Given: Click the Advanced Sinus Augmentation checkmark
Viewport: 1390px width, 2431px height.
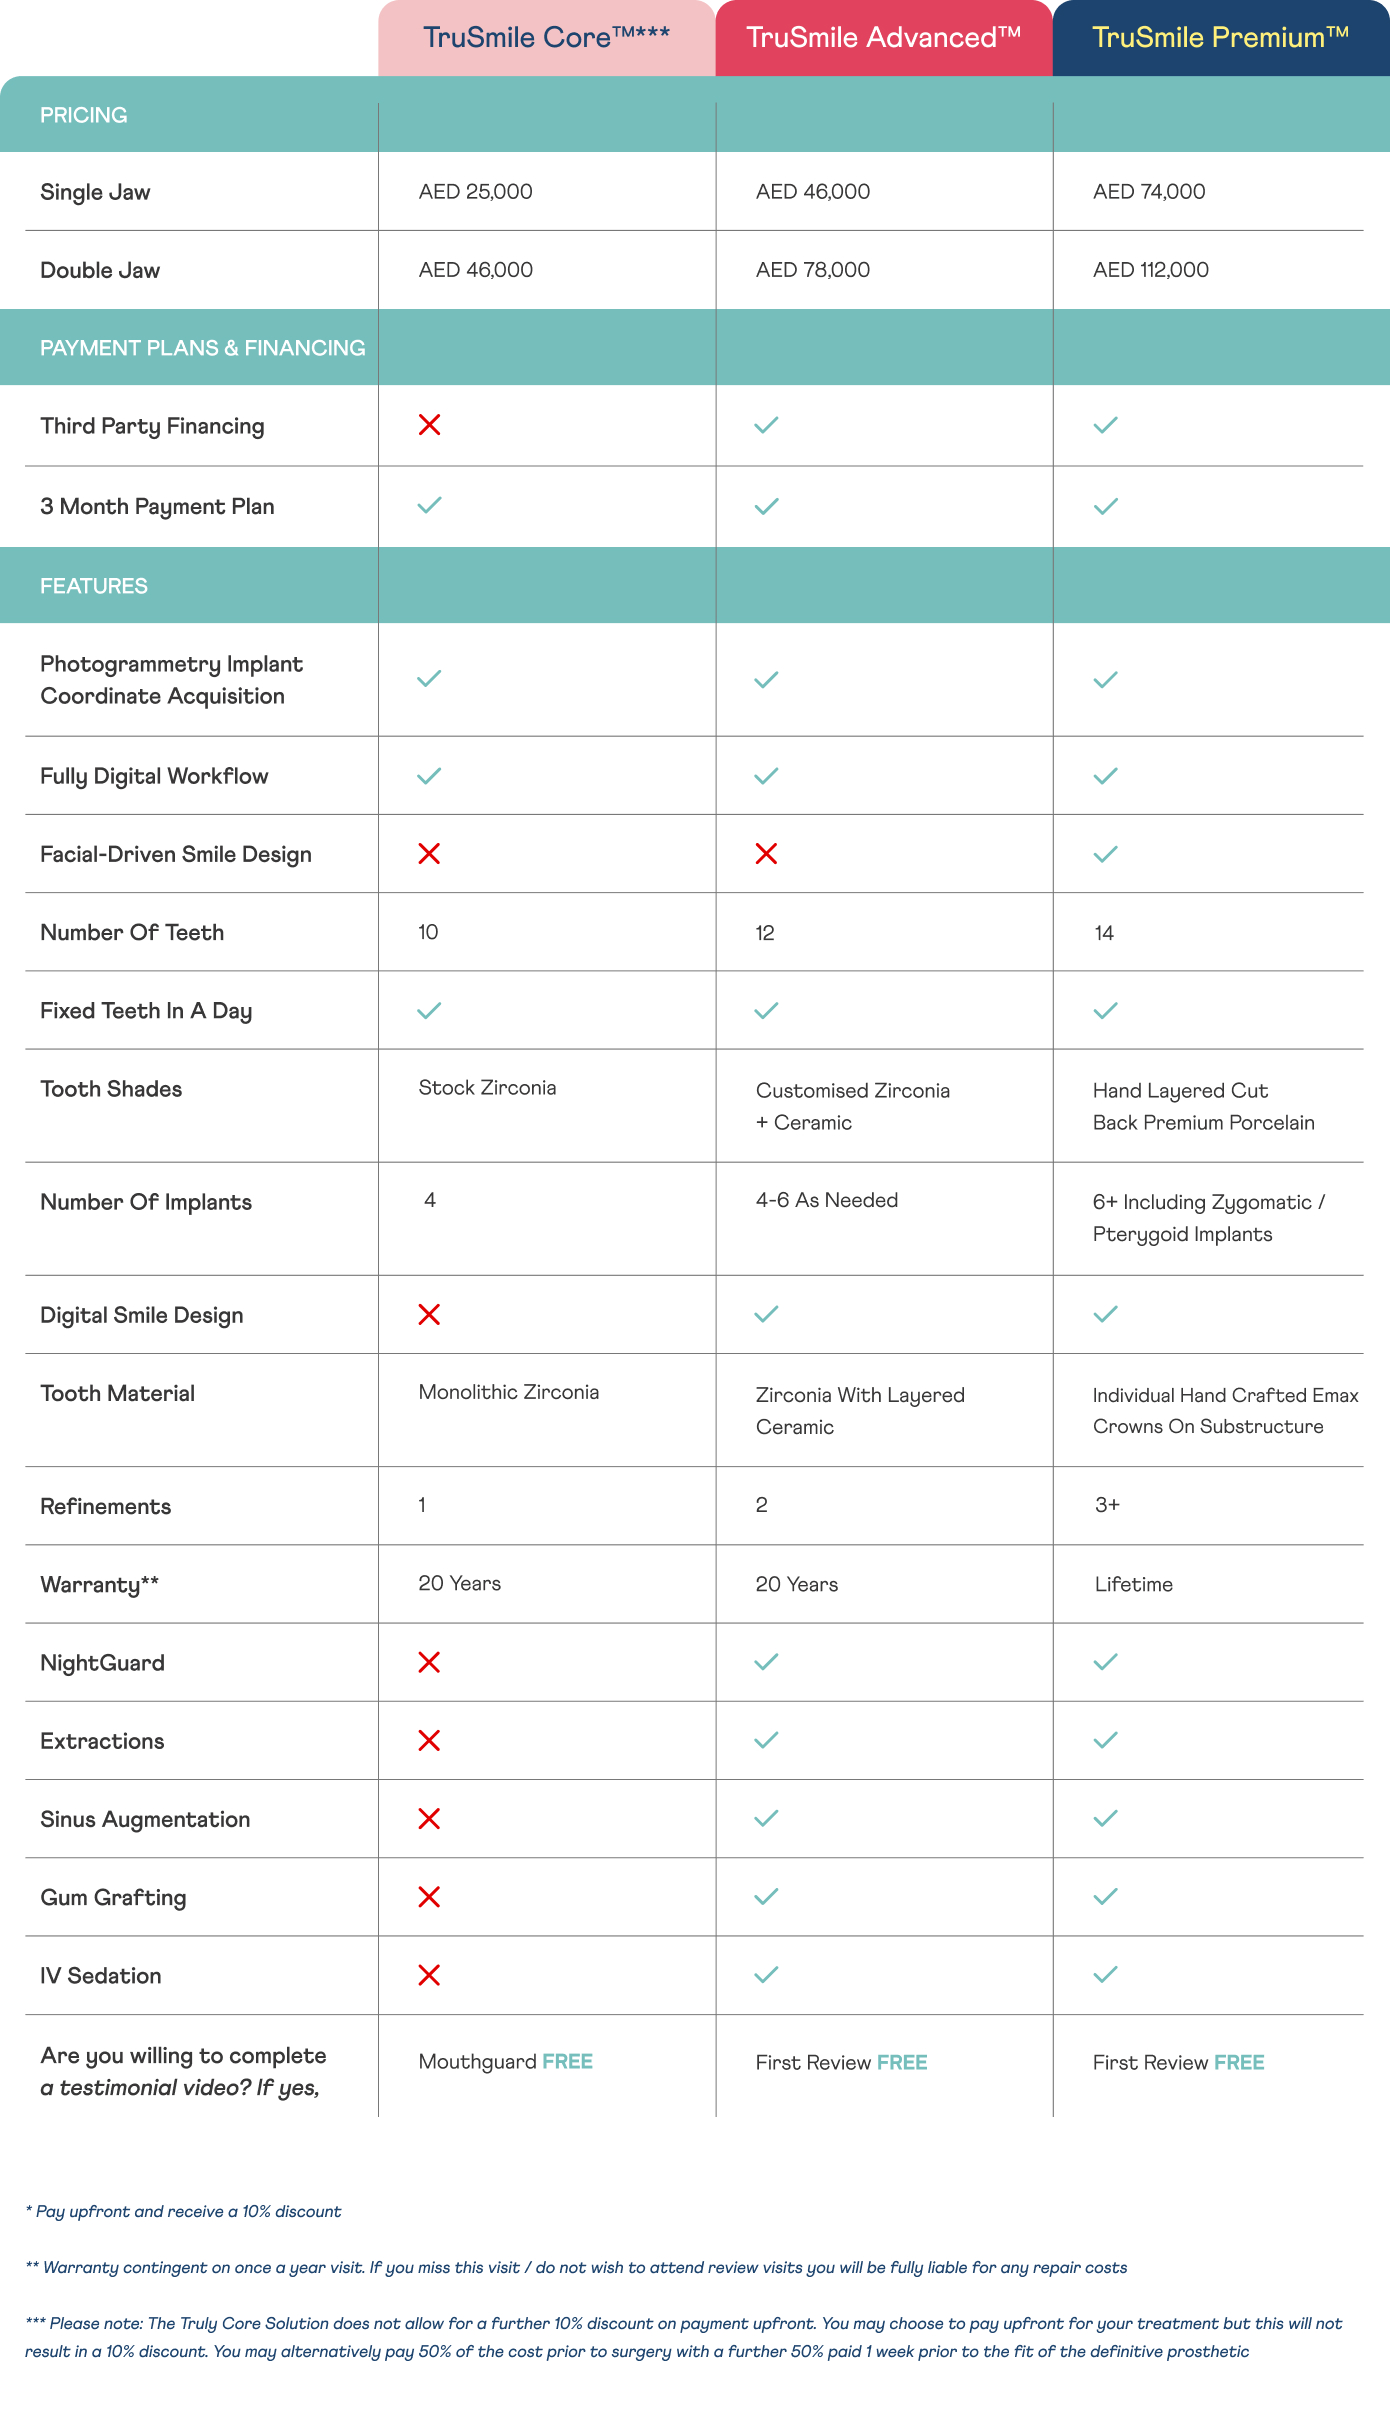Looking at the screenshot, I should [766, 1818].
